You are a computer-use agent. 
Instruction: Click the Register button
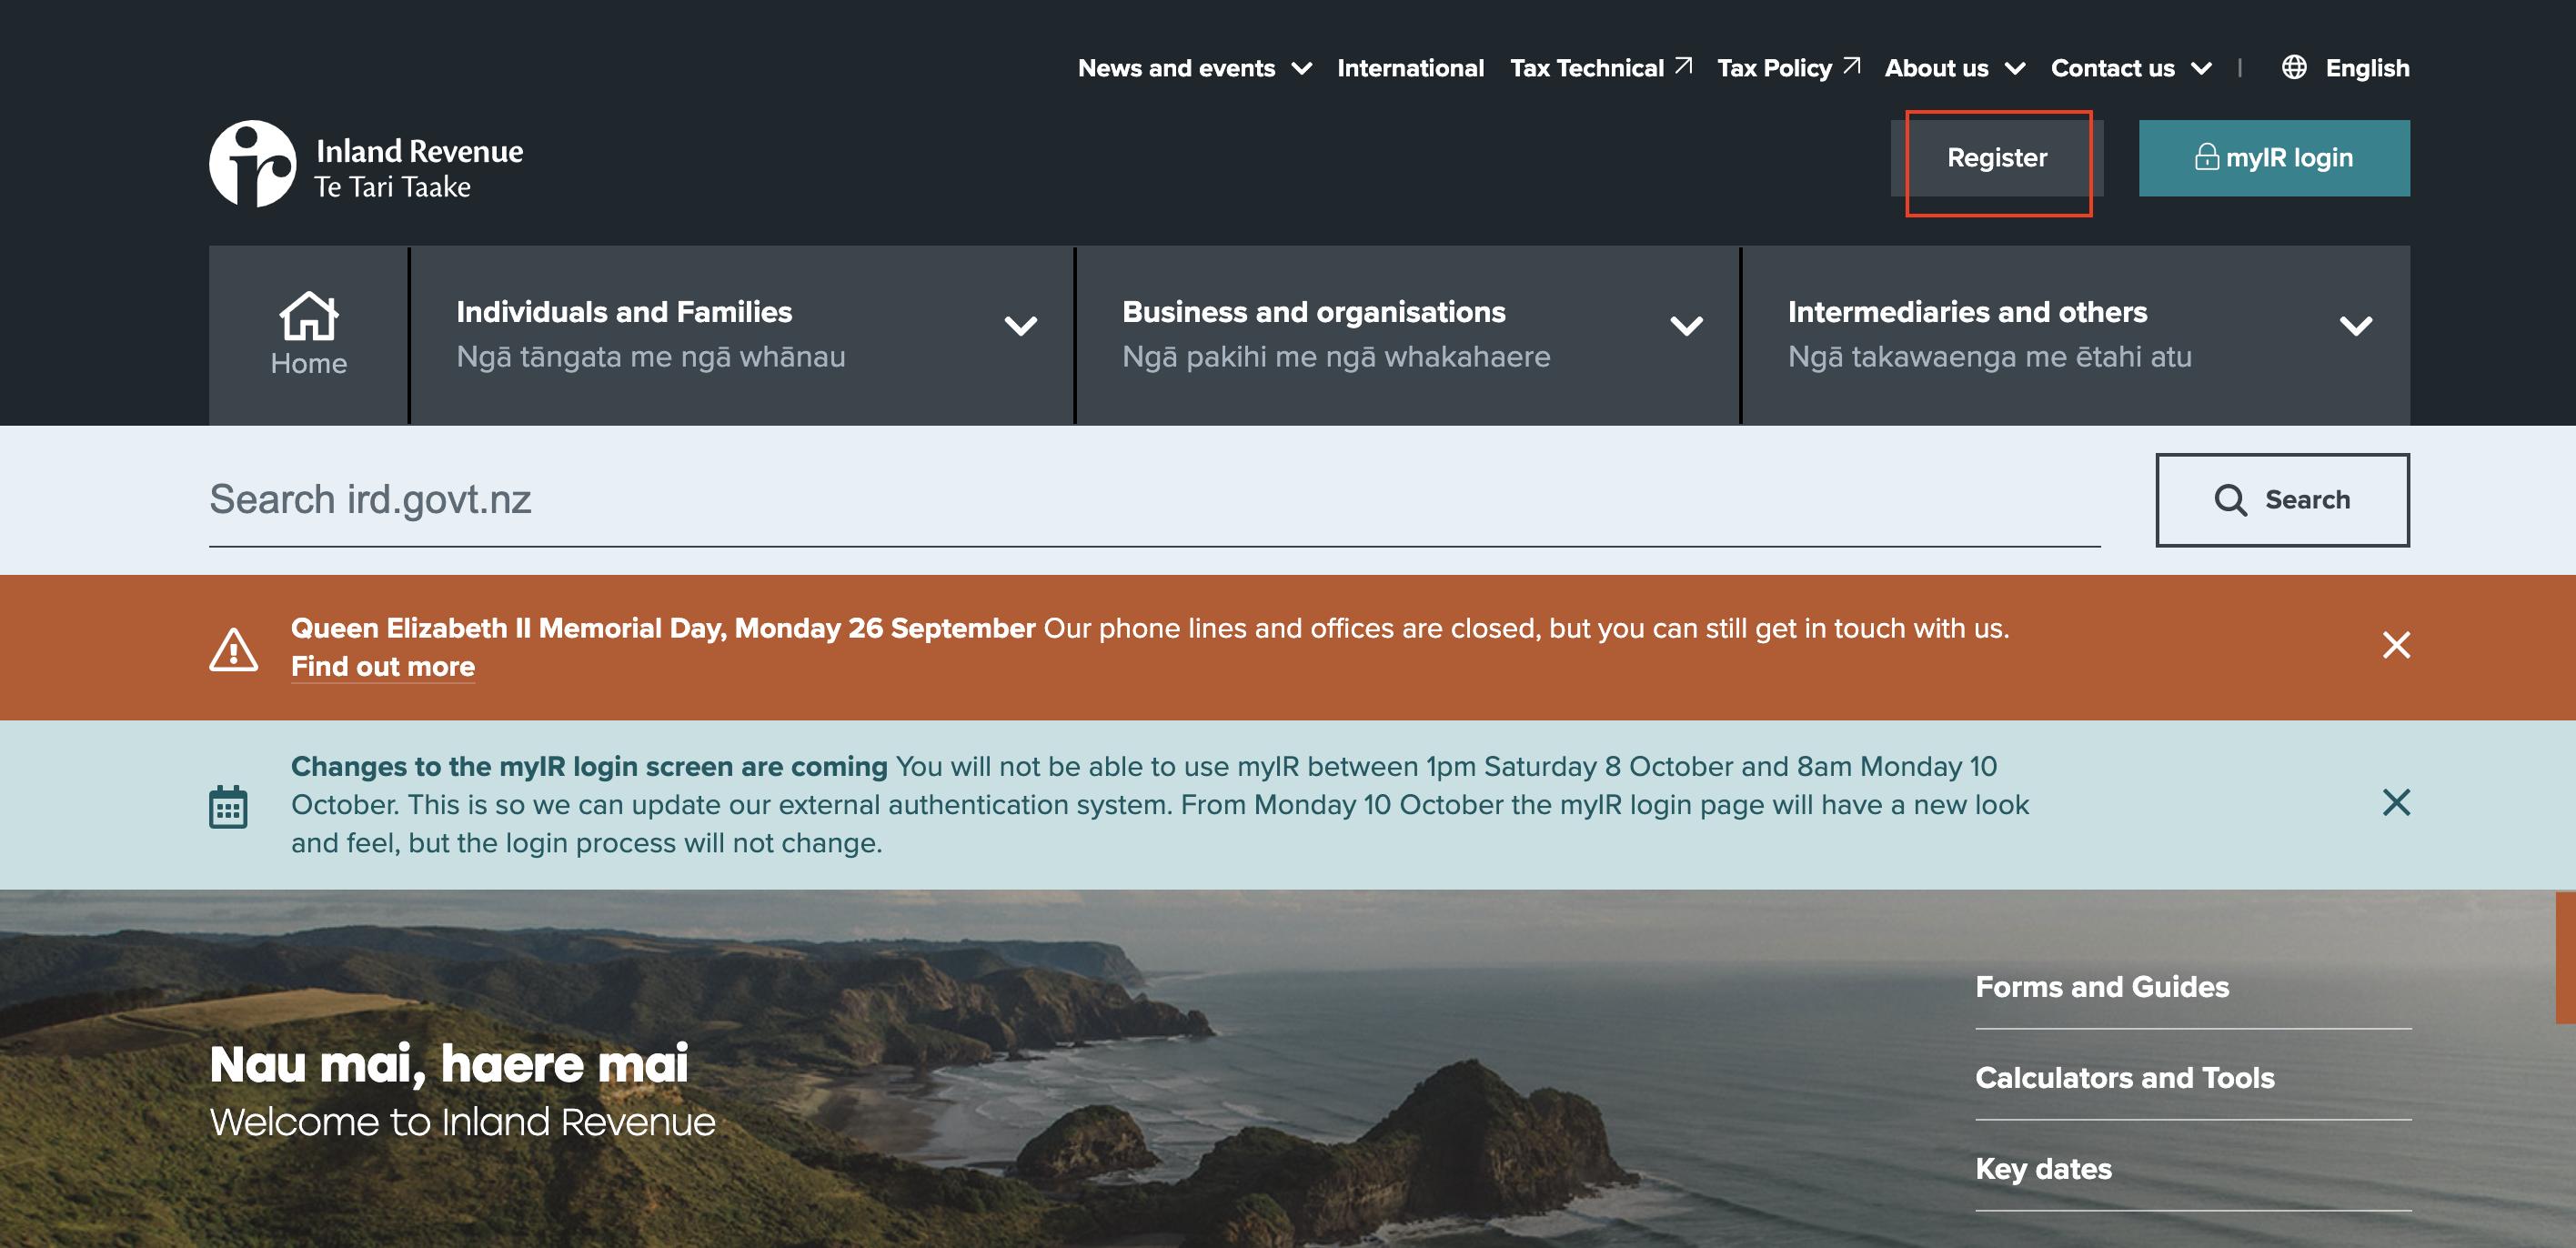(x=1996, y=158)
